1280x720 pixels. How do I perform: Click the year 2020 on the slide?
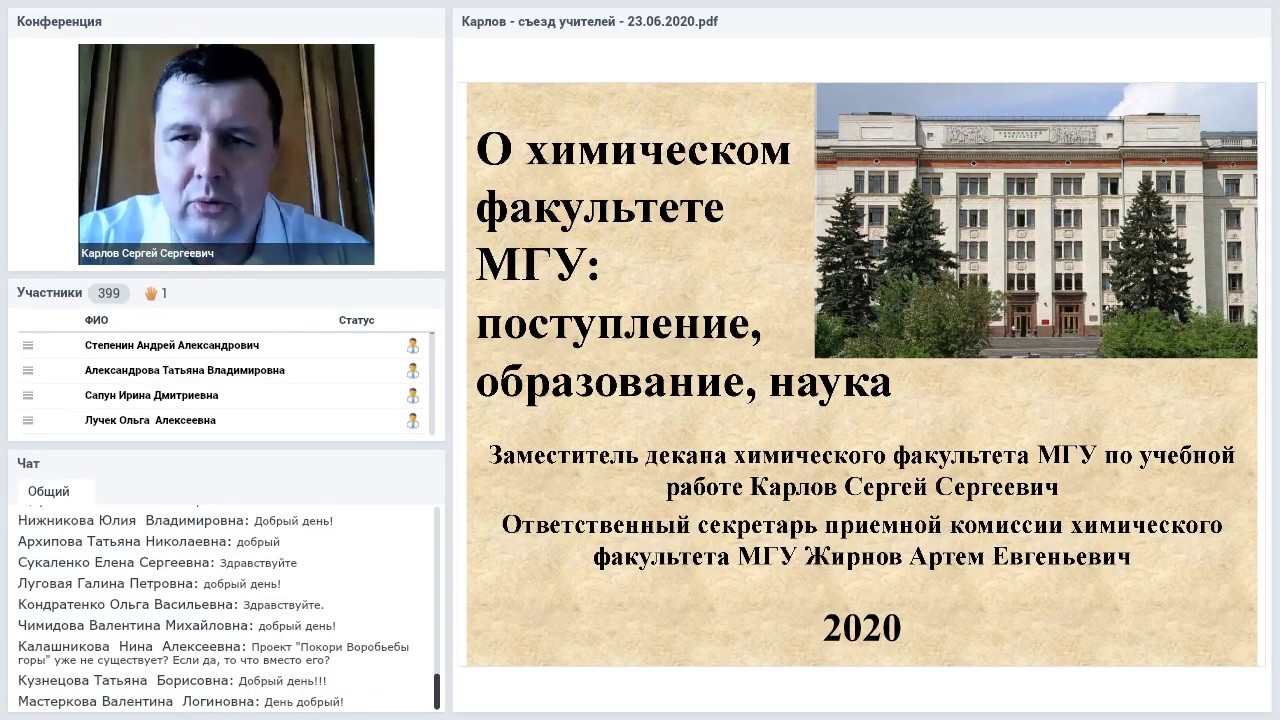[862, 628]
